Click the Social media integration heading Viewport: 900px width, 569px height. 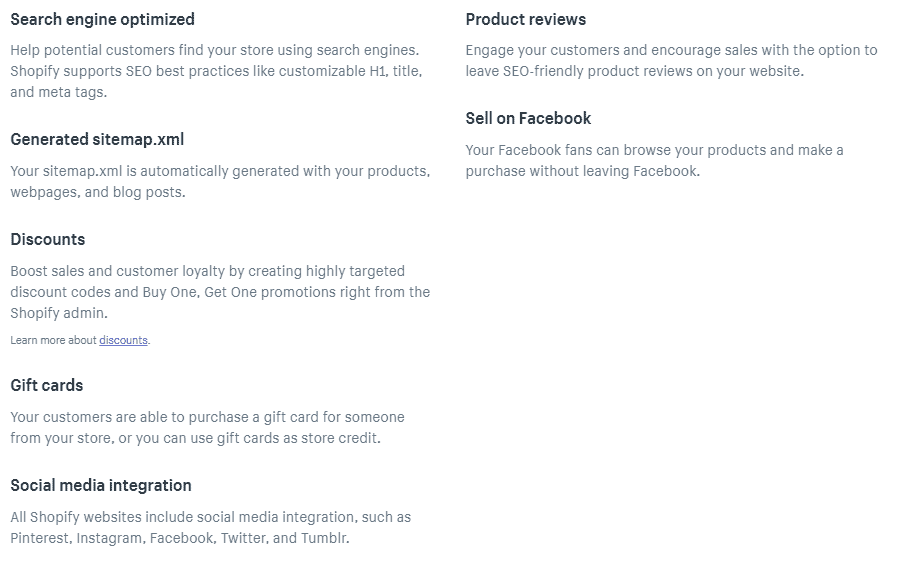101,485
